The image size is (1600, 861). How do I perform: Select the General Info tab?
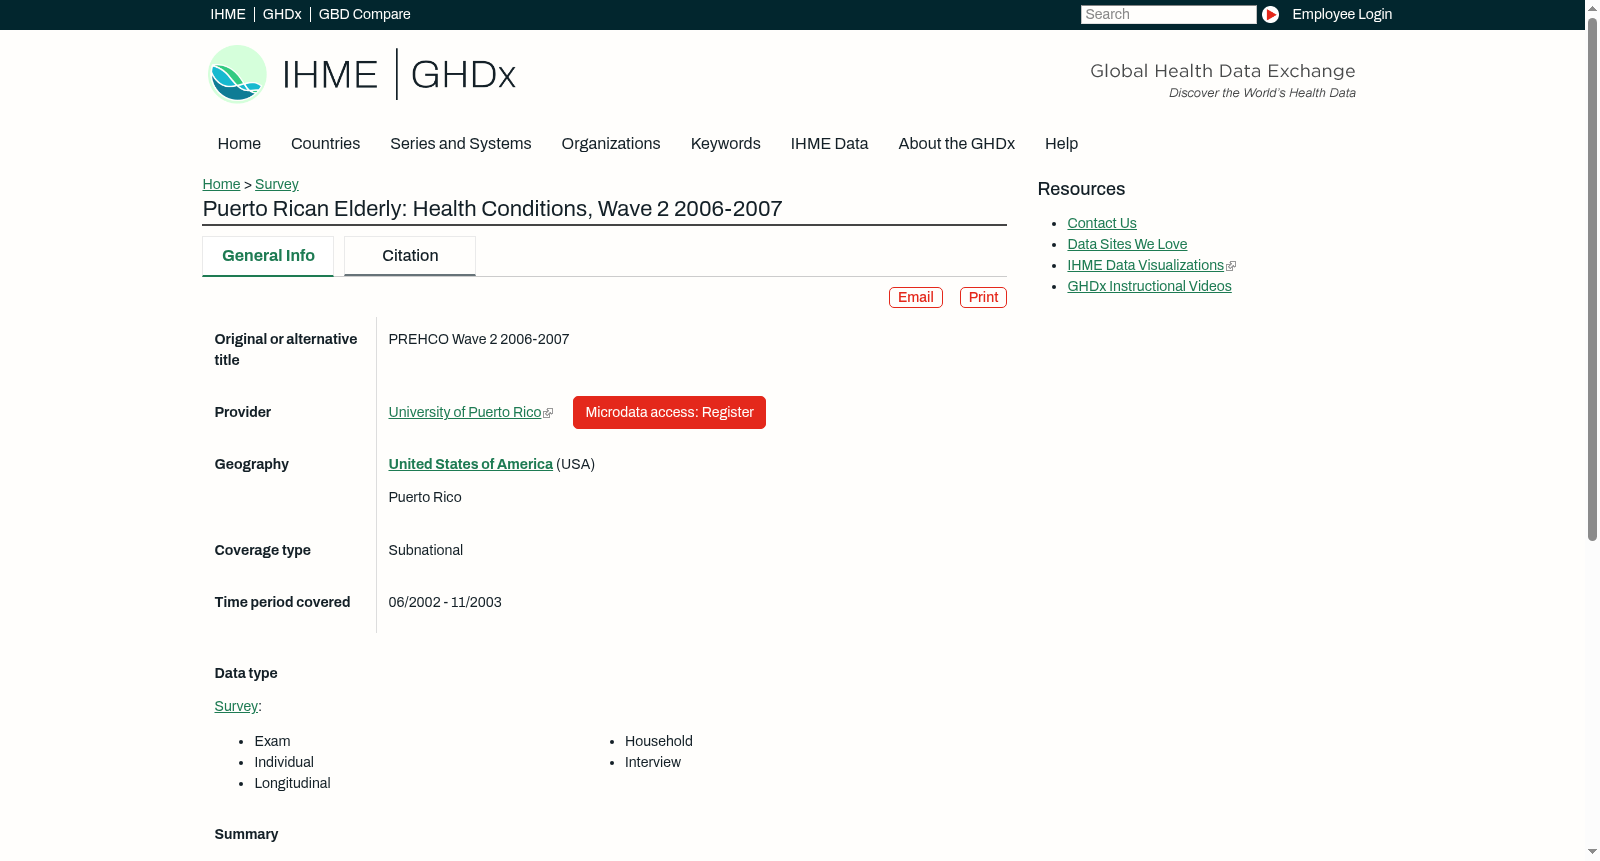click(268, 256)
